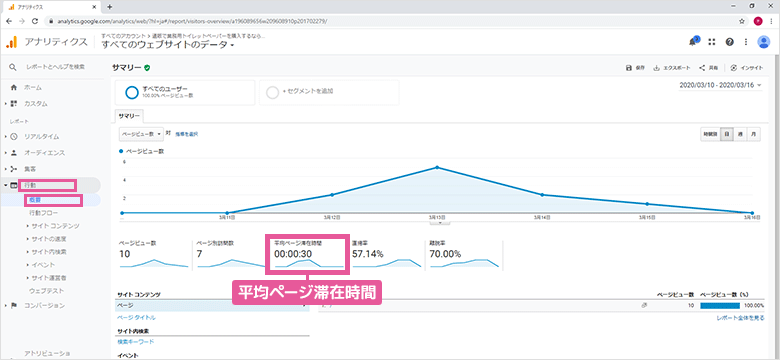The width and height of the screenshot is (780, 360).
Task: Open a new browser tab with plus
Action: 110,7
